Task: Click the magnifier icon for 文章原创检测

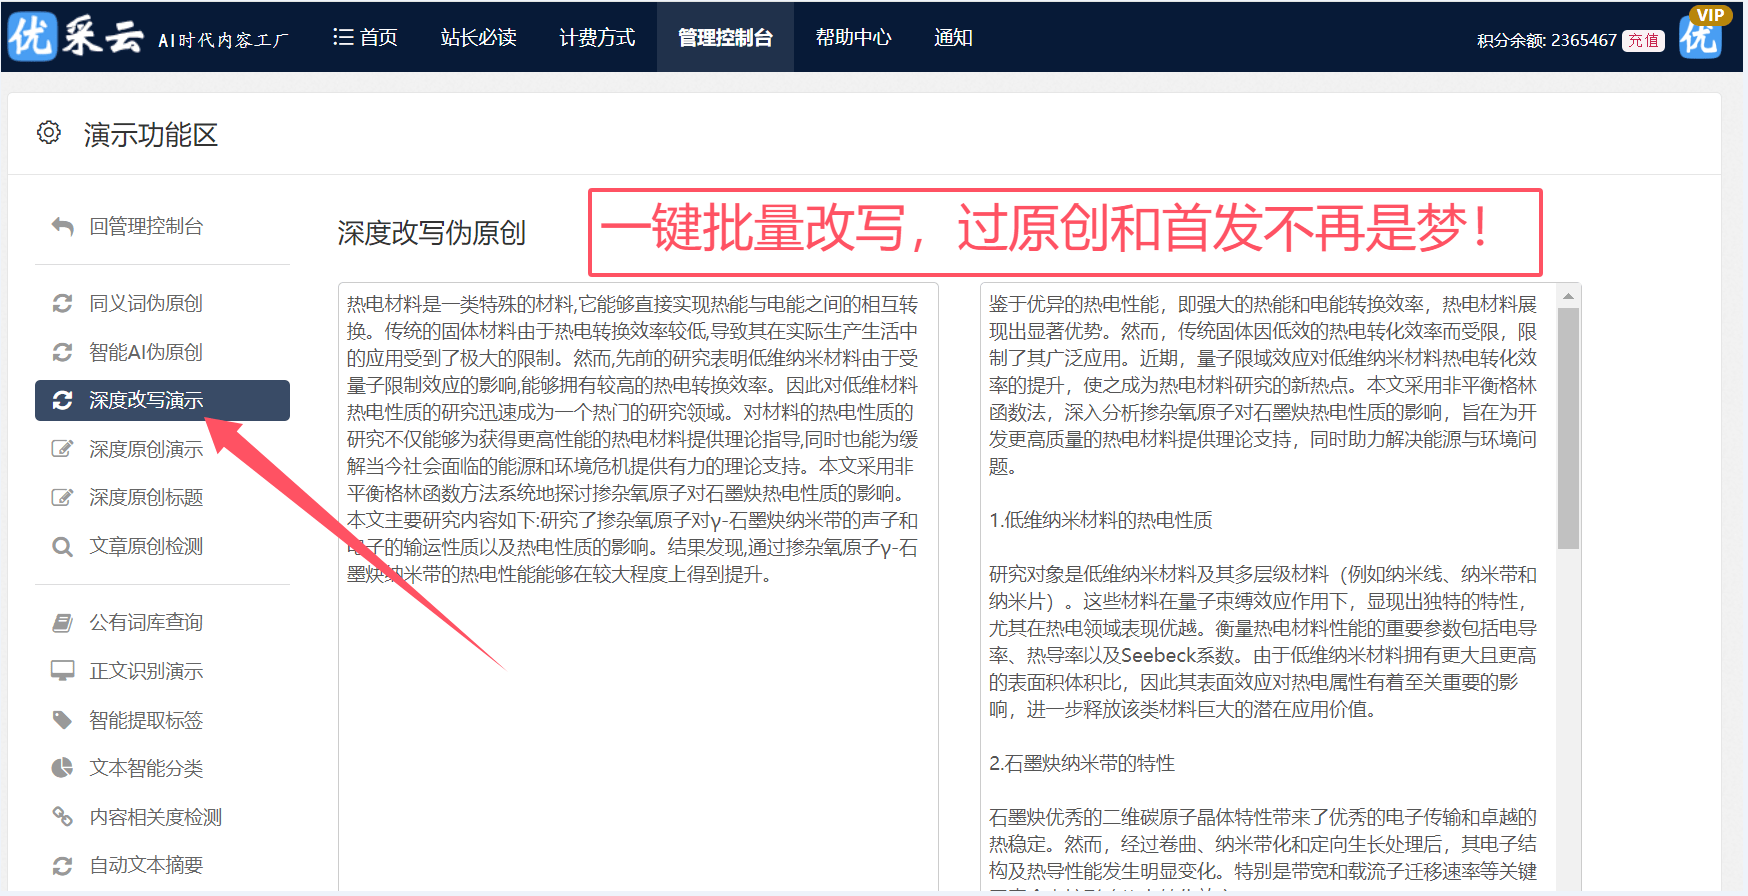Action: (x=62, y=547)
